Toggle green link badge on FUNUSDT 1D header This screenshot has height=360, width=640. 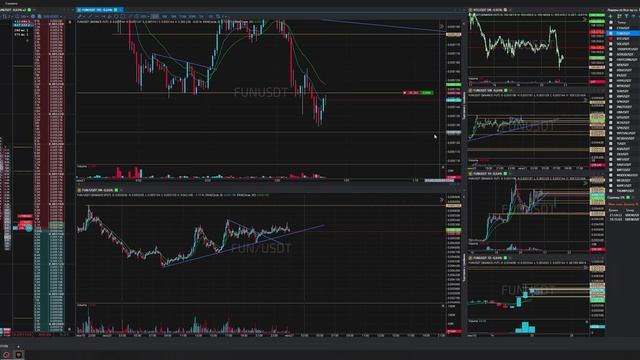506,258
